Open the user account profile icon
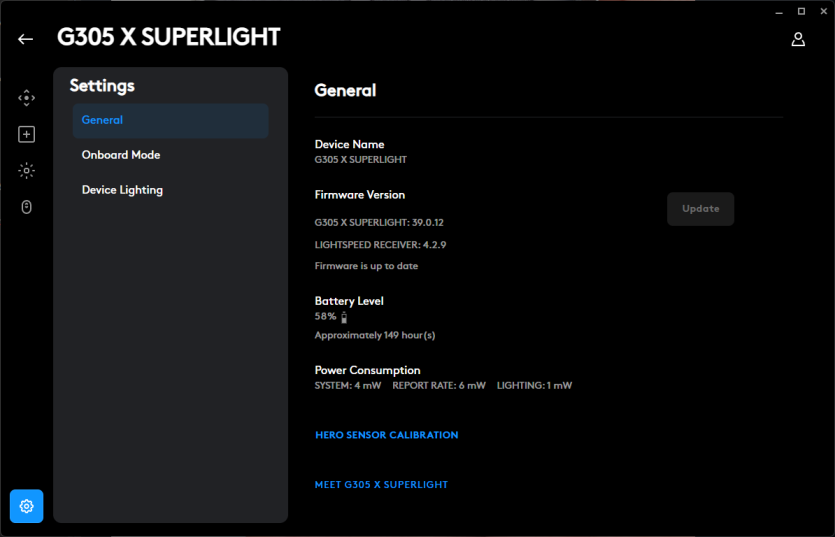 (x=798, y=39)
